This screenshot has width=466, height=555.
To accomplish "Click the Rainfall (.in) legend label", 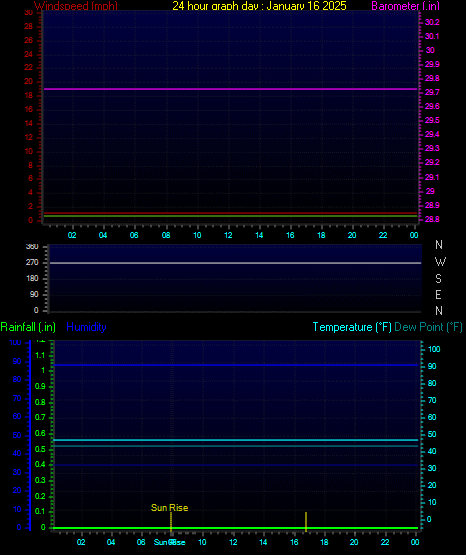I will click(x=28, y=327).
